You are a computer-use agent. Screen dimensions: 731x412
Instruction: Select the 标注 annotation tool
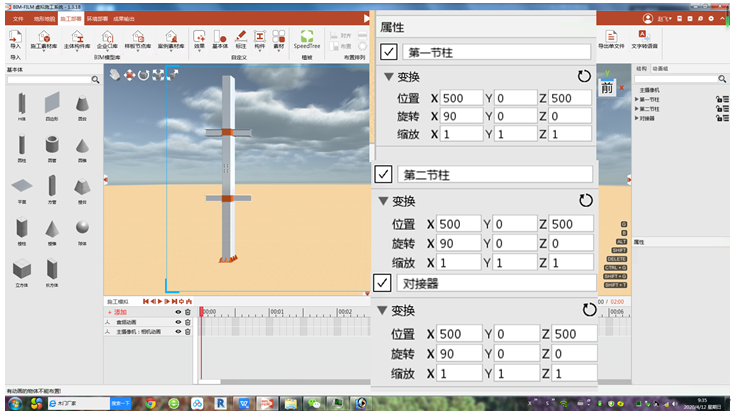[241, 40]
